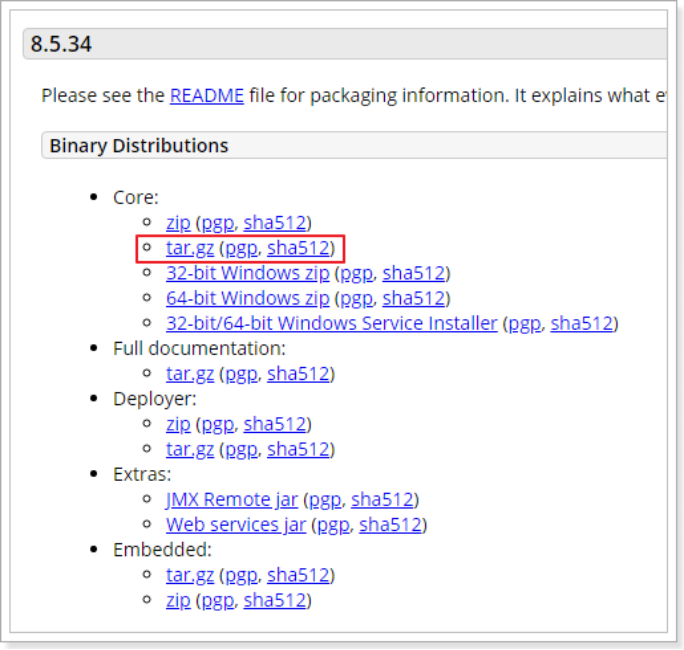Open sha512 for Web services jar
The image size is (684, 650).
(390, 525)
